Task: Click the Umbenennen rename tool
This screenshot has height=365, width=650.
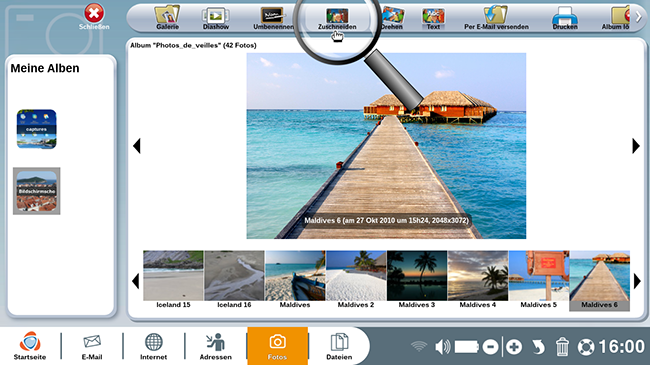Action: (274, 17)
